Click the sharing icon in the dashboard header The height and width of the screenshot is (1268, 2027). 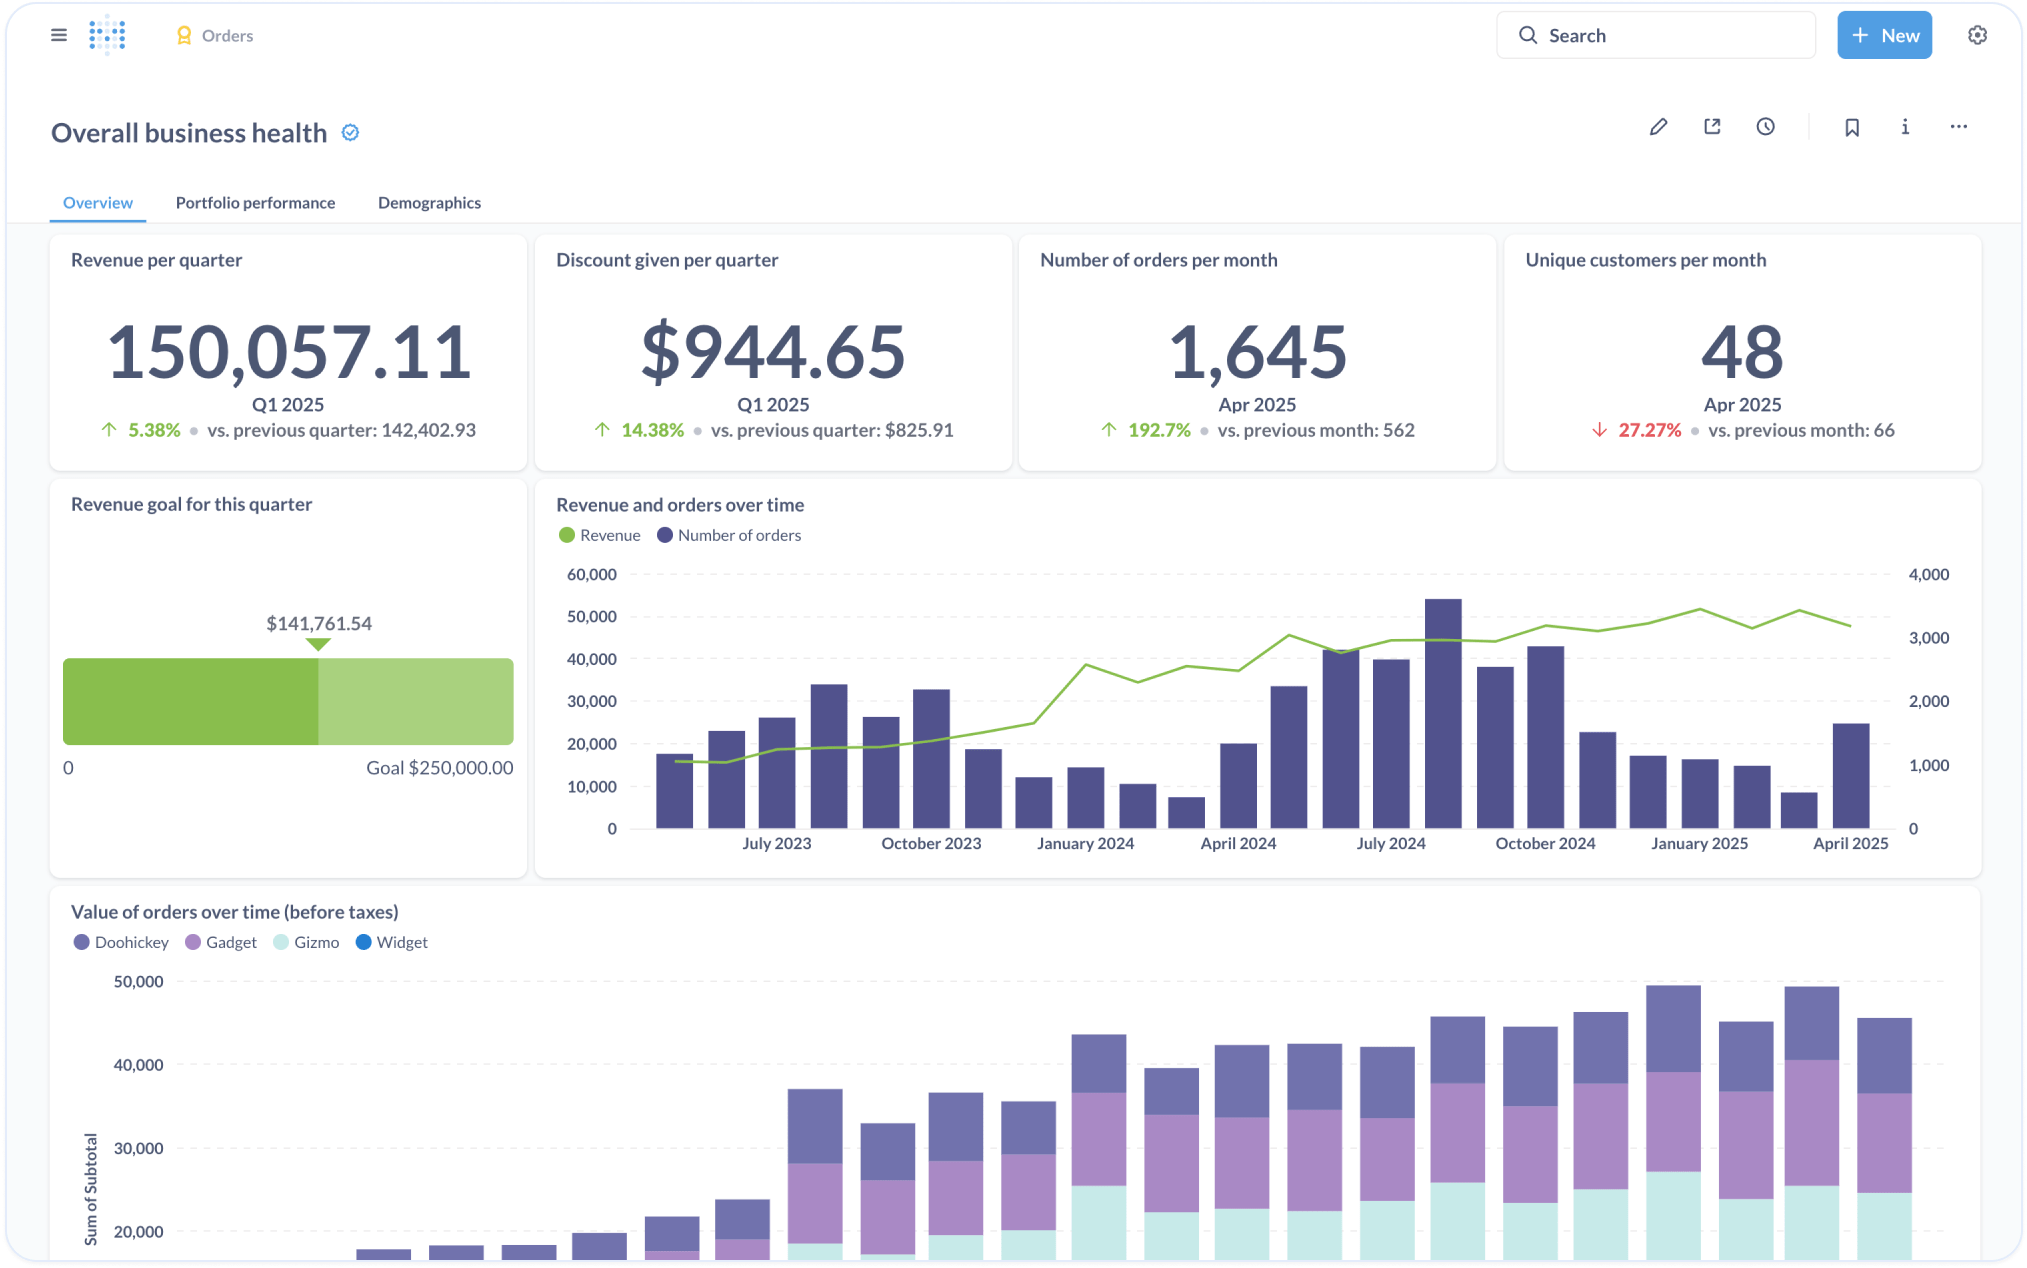click(x=1712, y=127)
